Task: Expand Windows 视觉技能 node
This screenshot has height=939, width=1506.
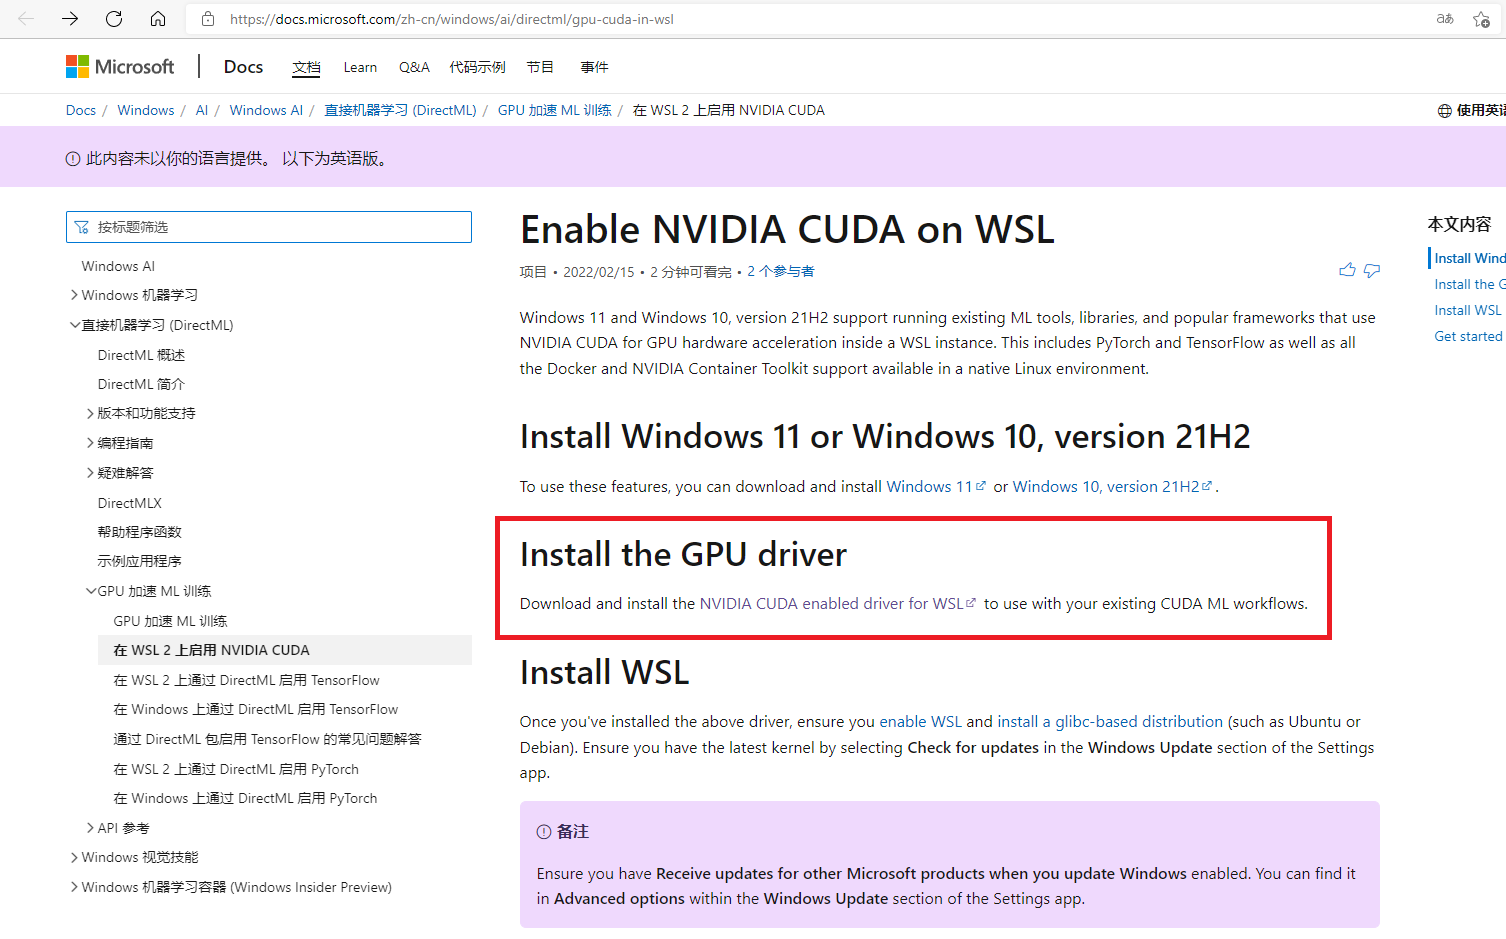Action: [75, 857]
